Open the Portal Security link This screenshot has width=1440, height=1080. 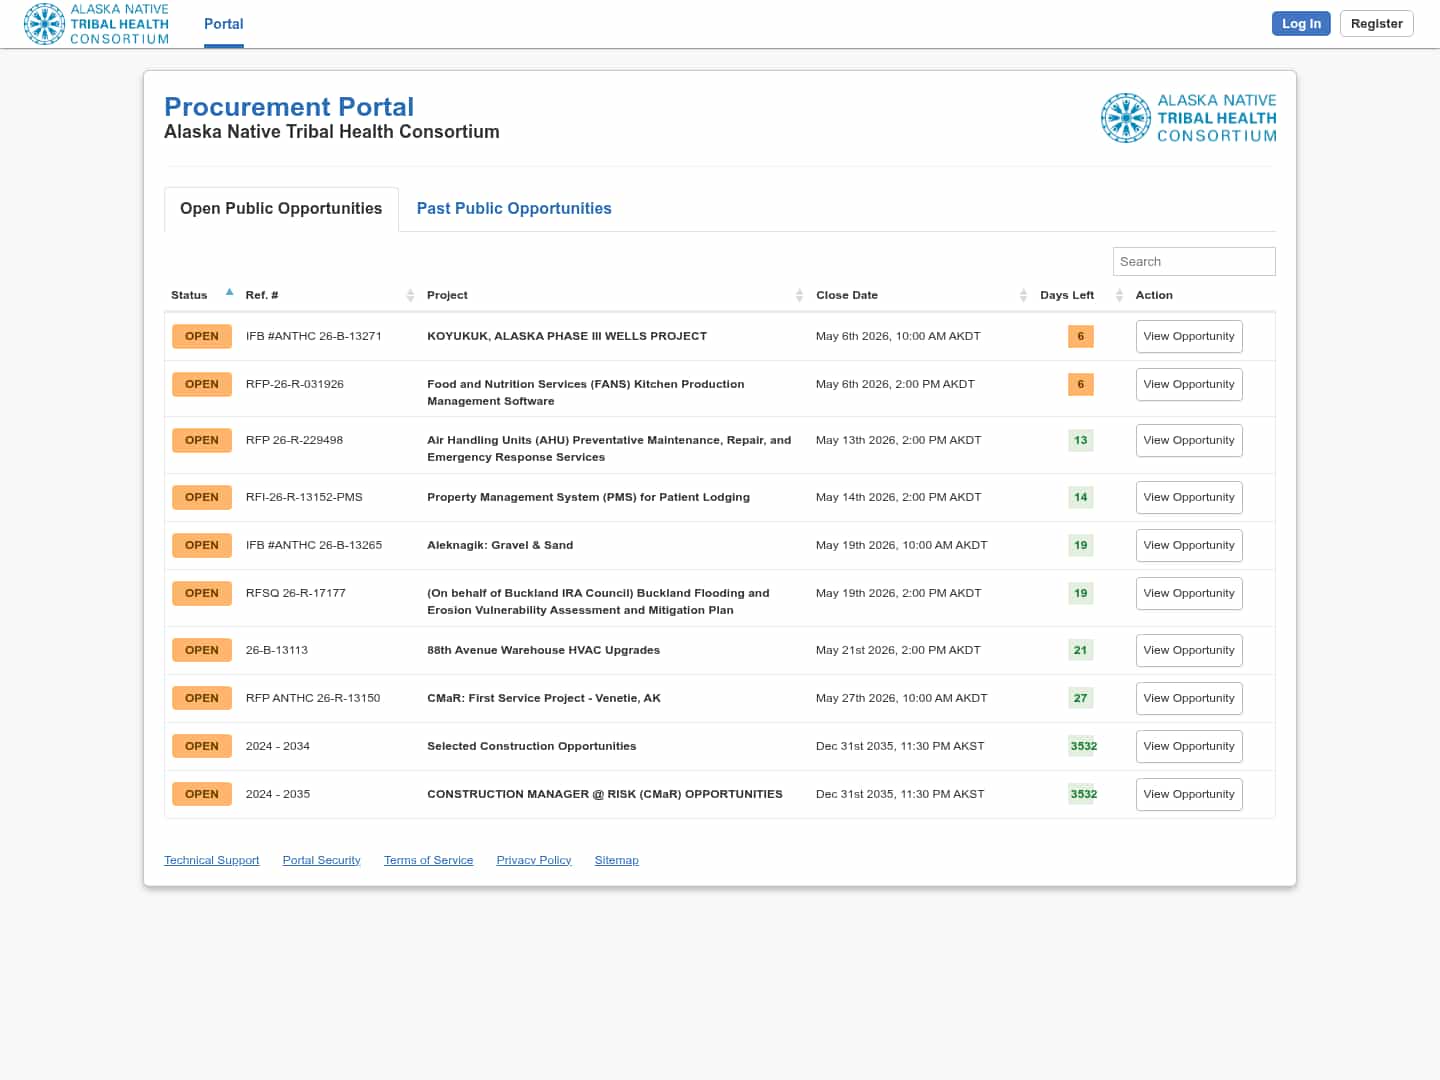[321, 860]
